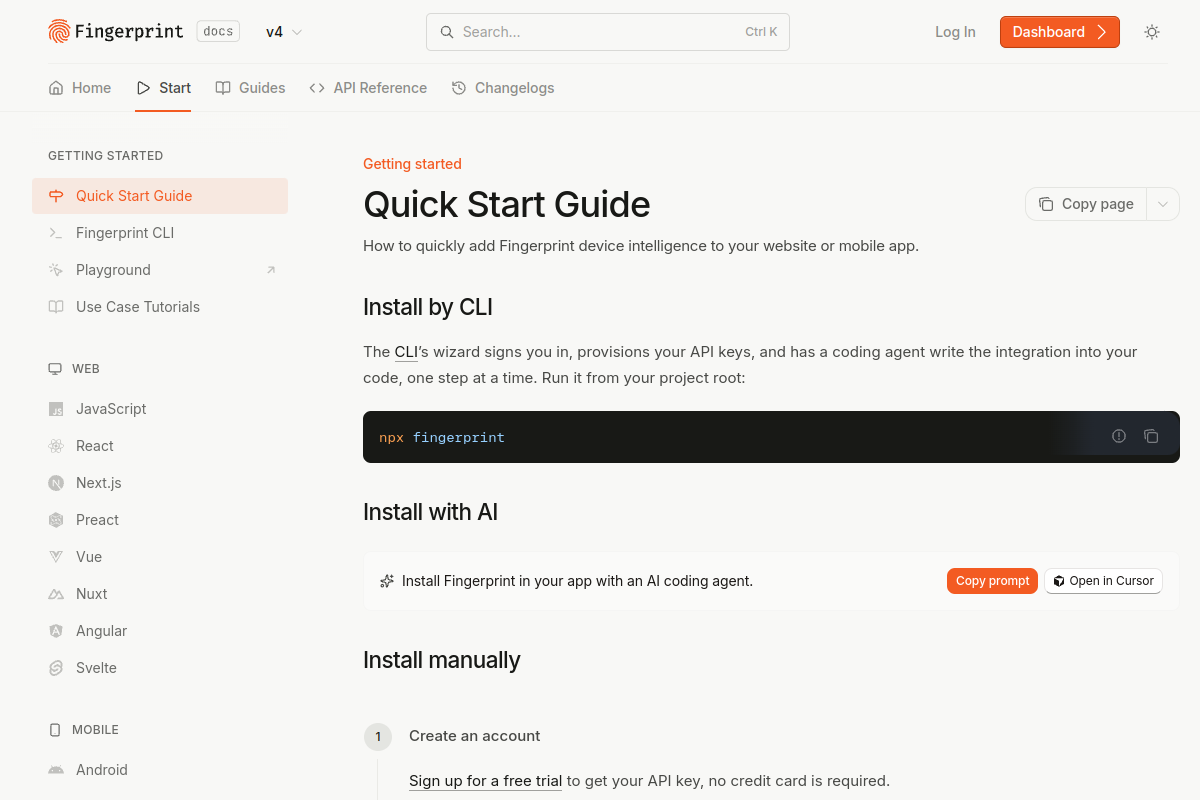The width and height of the screenshot is (1200, 800).
Task: Click the Fingerprint CLI terminal icon
Action: pos(56,233)
